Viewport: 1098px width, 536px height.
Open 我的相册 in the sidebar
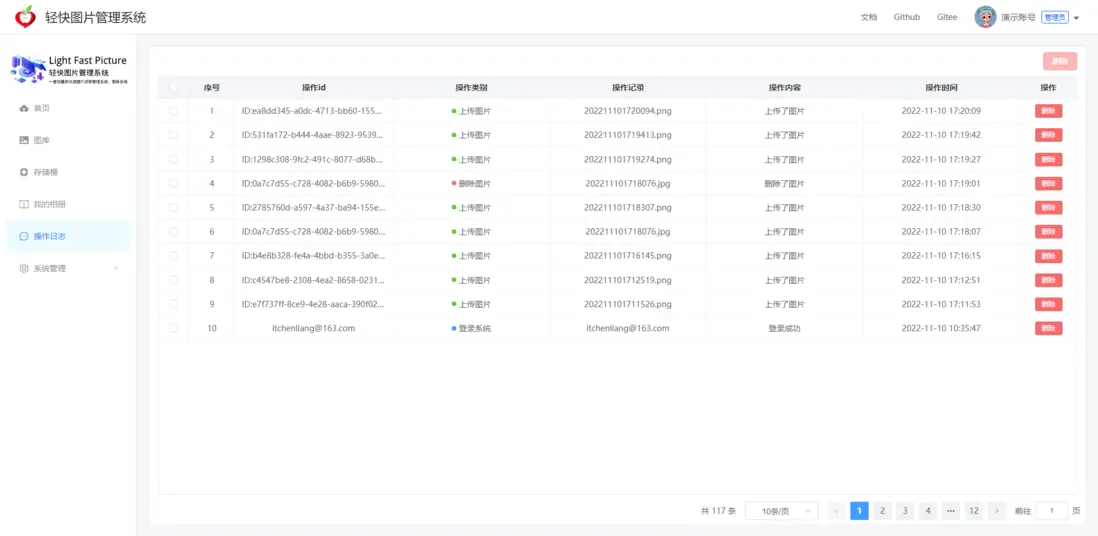[x=68, y=205]
